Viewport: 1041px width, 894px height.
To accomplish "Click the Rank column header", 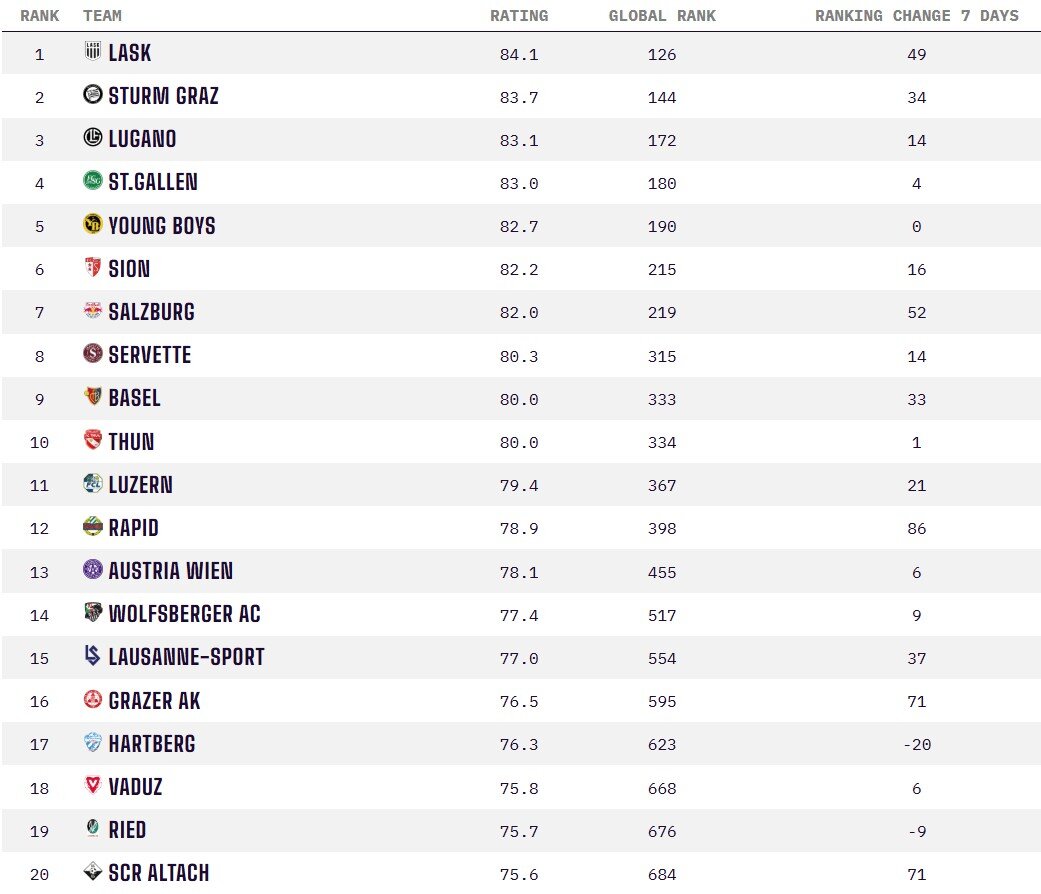I will (40, 15).
